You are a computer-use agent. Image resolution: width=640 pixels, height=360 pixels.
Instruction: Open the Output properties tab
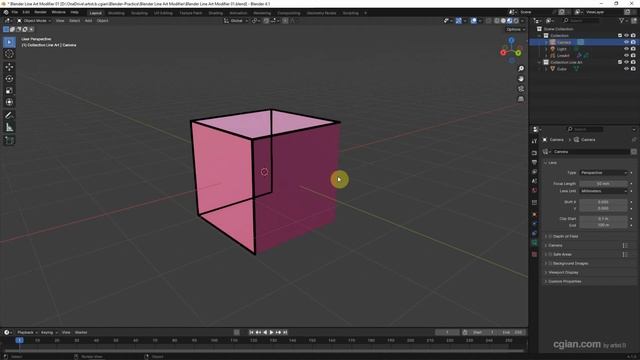coord(534,162)
